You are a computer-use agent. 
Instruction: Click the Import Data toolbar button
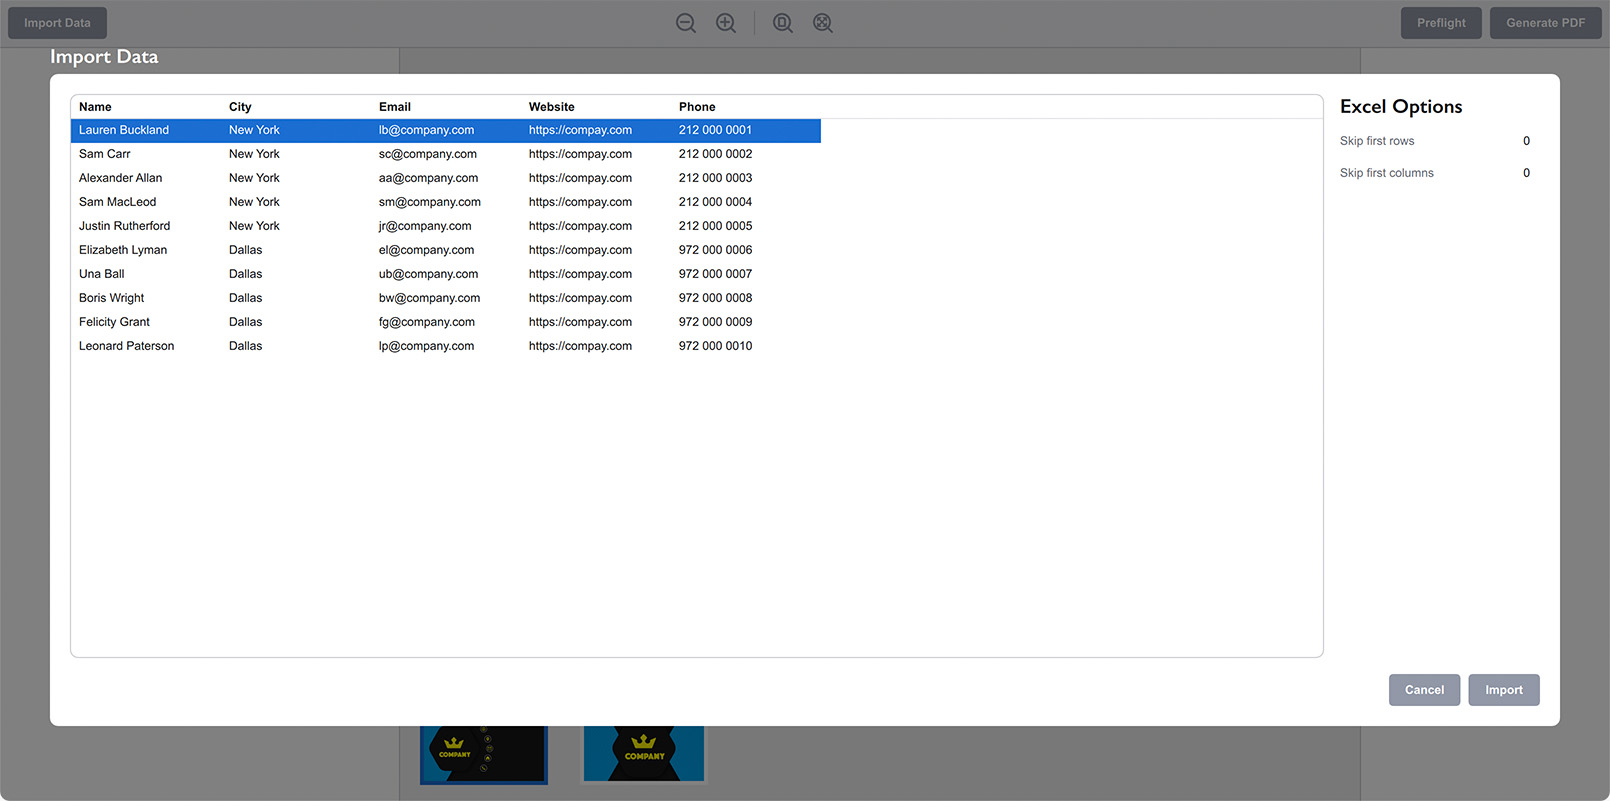[x=57, y=23]
